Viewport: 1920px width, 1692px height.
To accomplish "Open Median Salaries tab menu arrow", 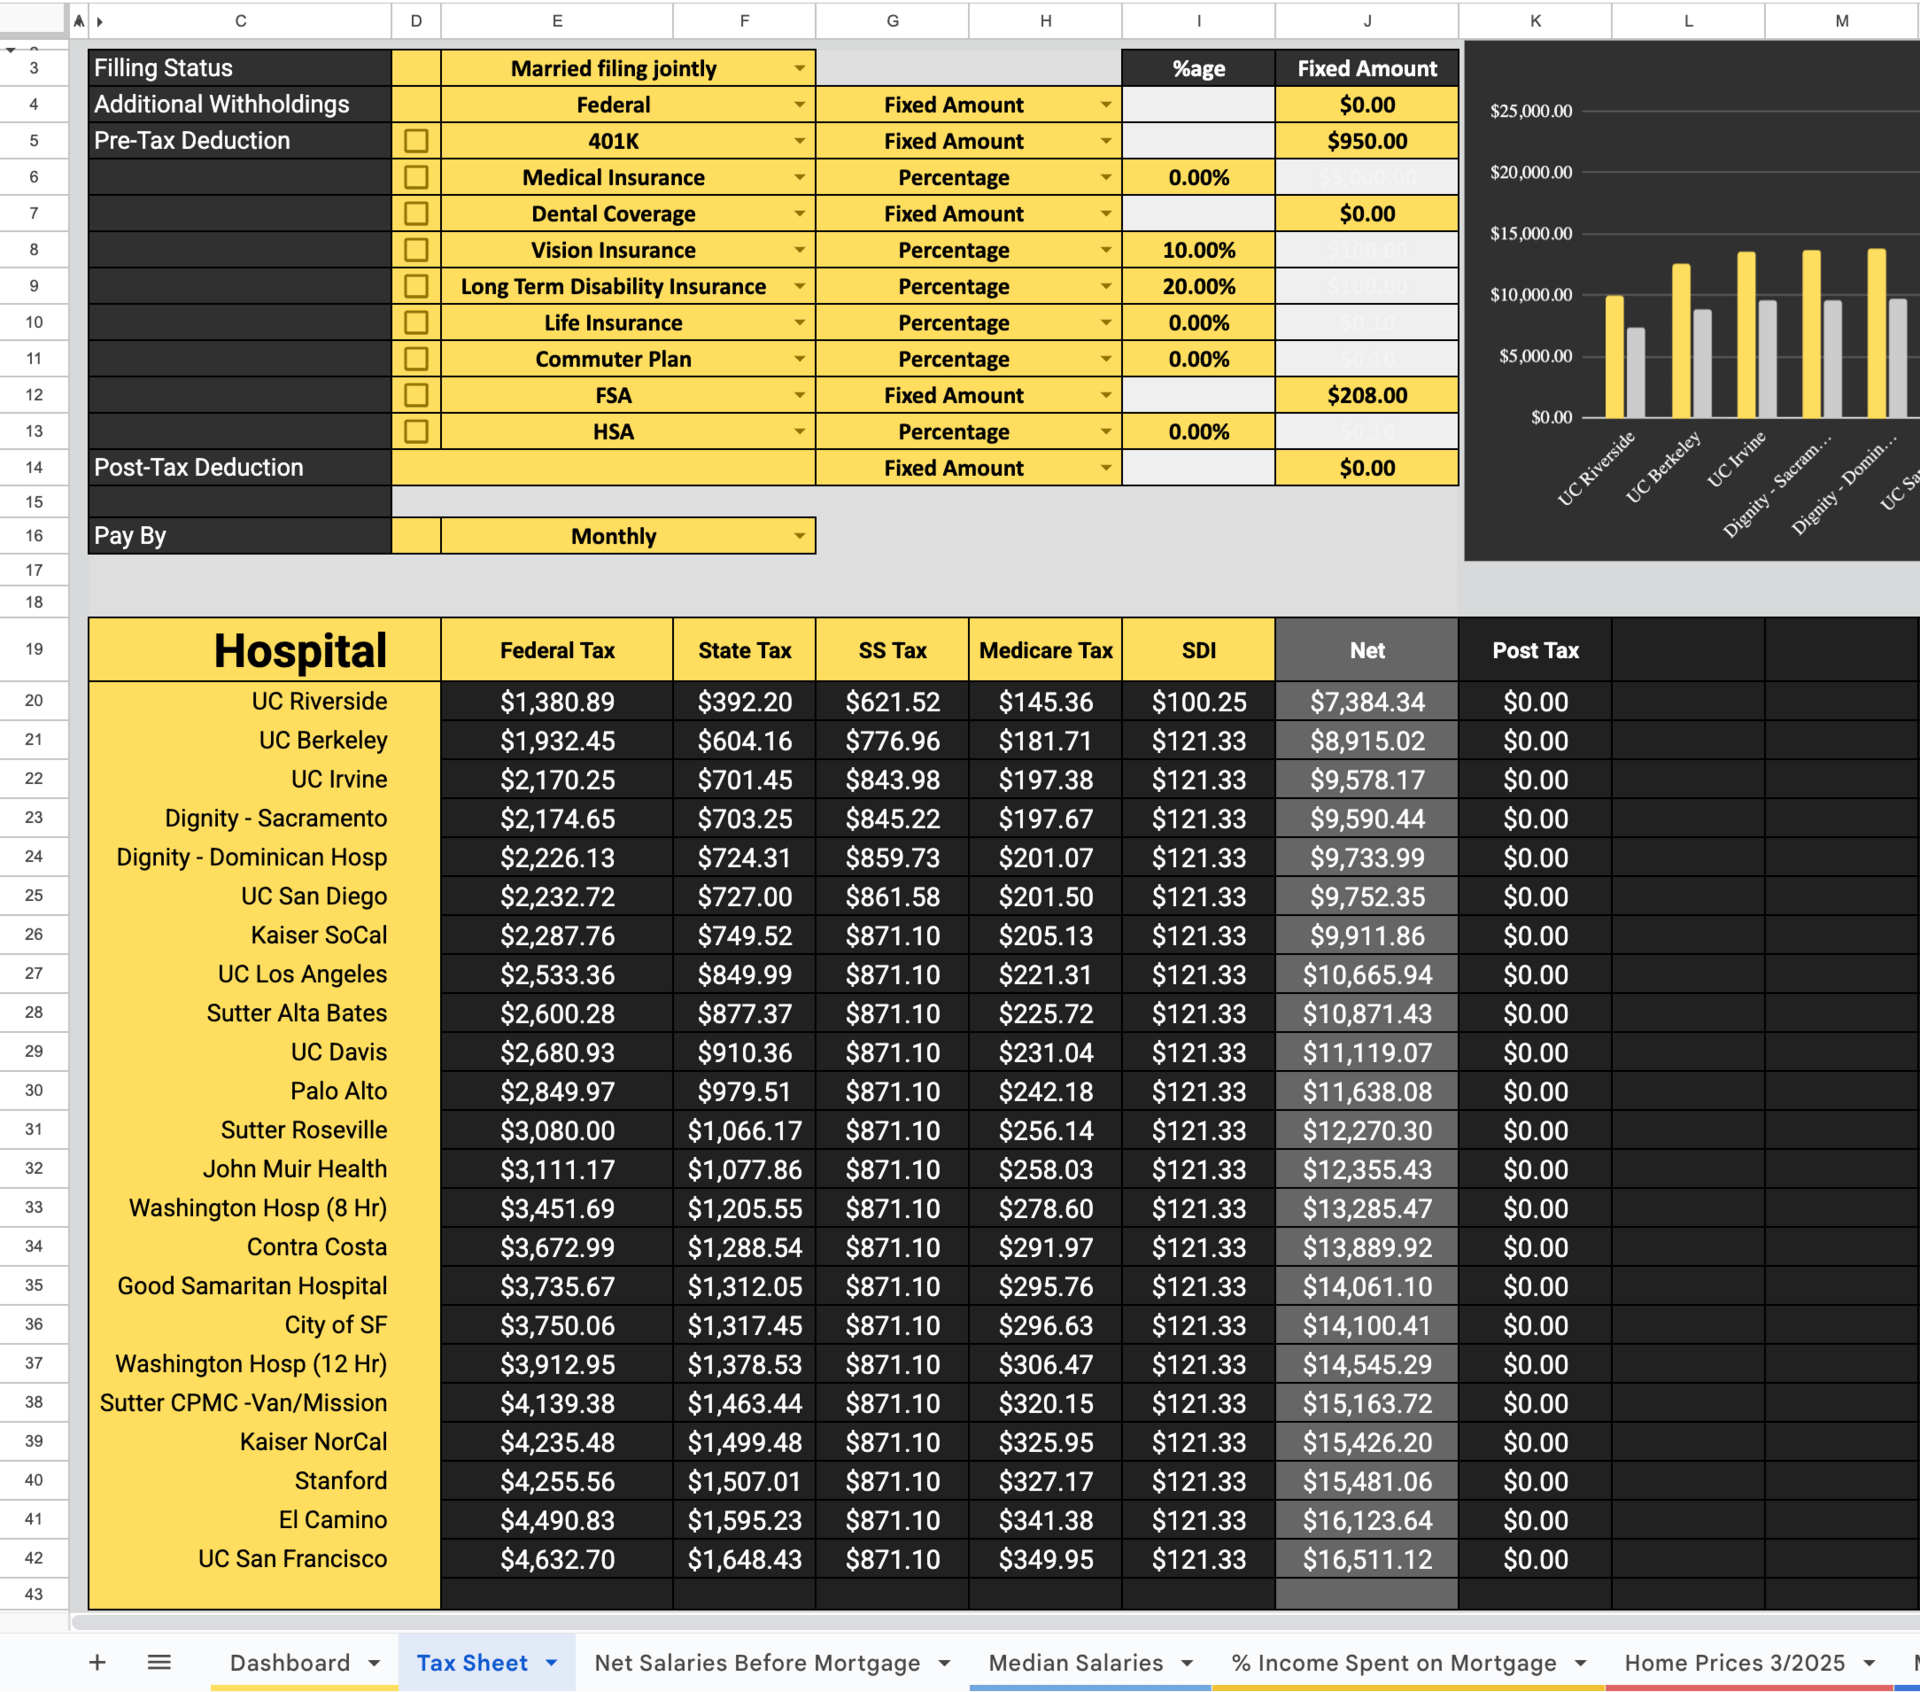I will (x=1187, y=1663).
